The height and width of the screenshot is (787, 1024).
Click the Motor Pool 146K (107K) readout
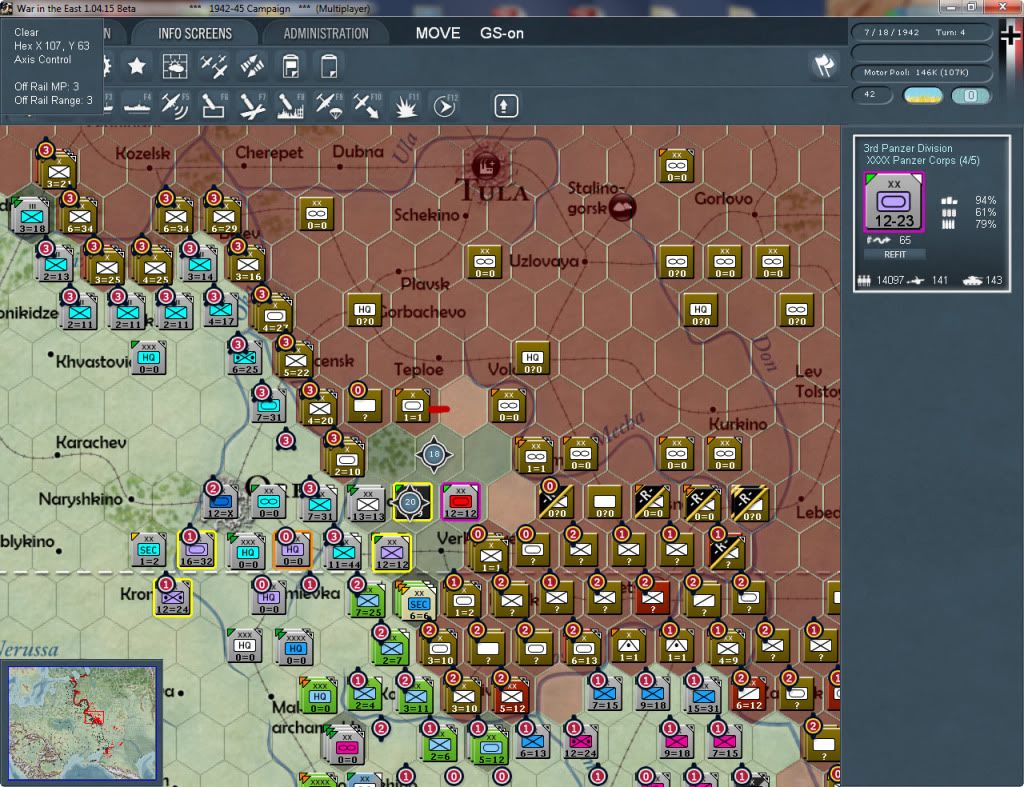[x=922, y=72]
